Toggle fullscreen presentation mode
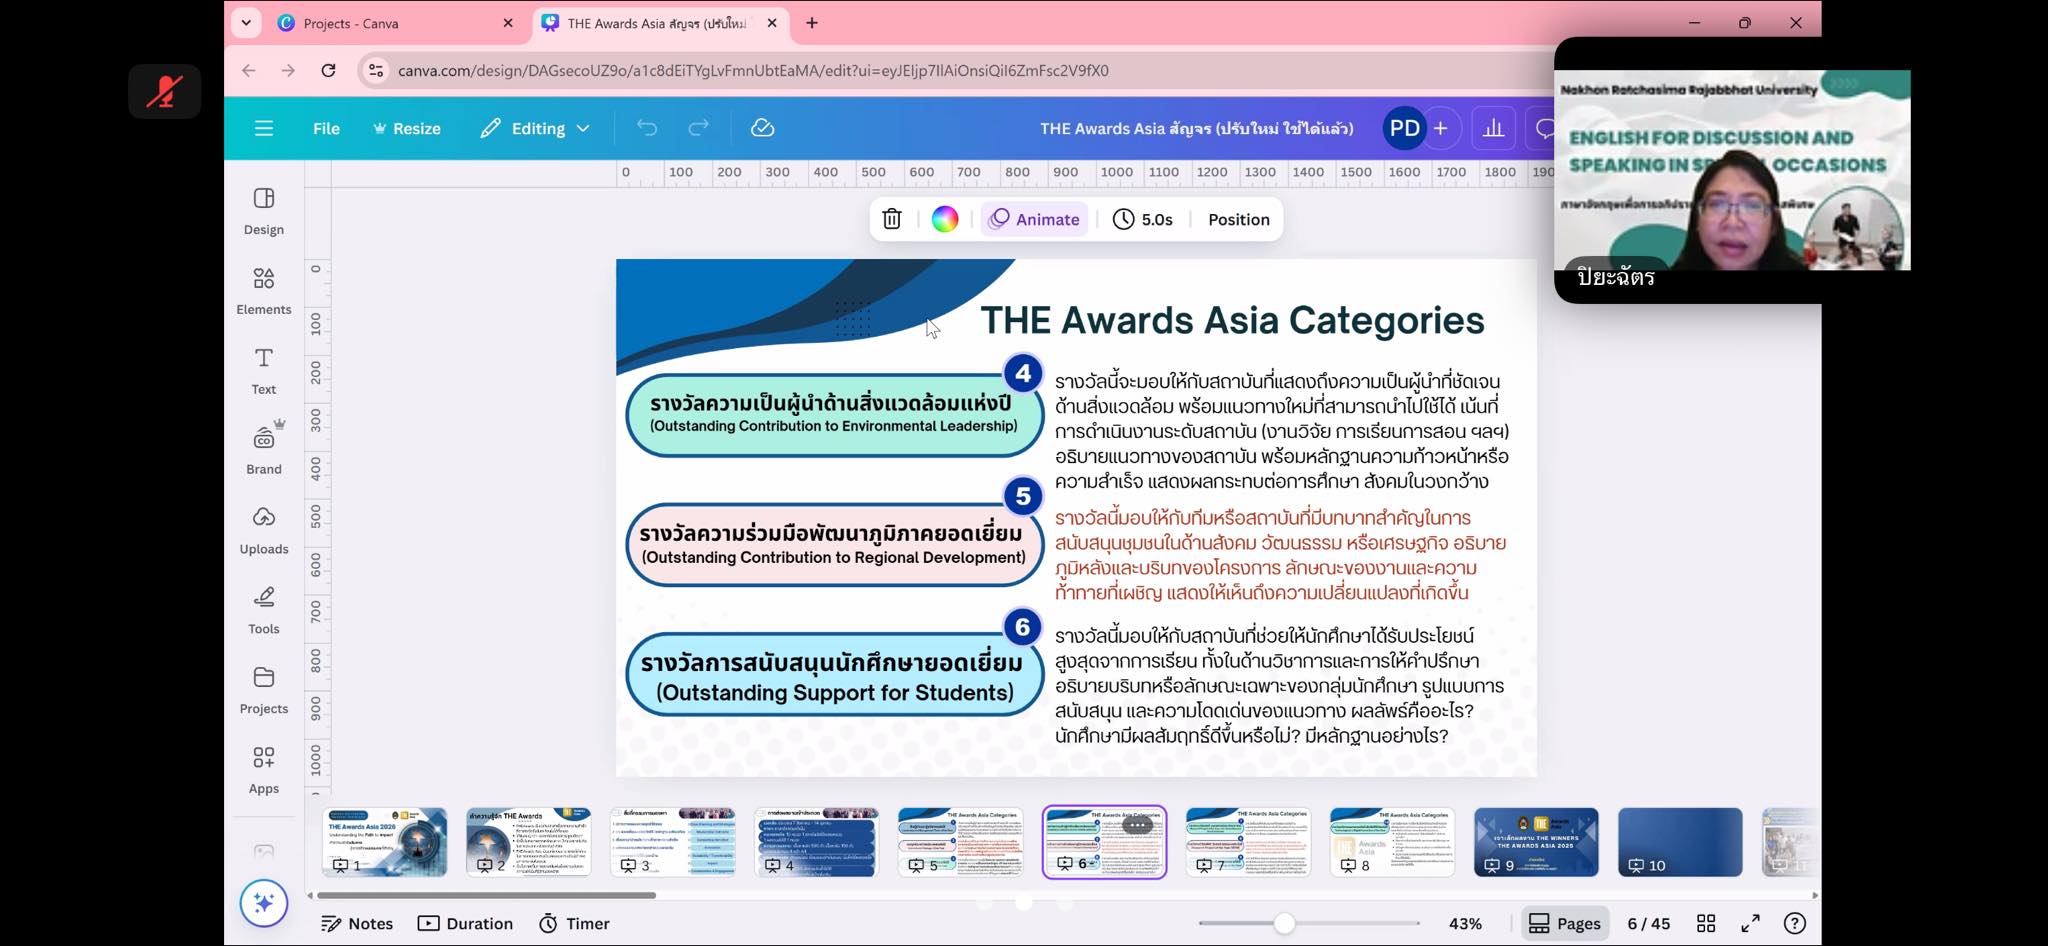This screenshot has height=946, width=2048. (1750, 923)
